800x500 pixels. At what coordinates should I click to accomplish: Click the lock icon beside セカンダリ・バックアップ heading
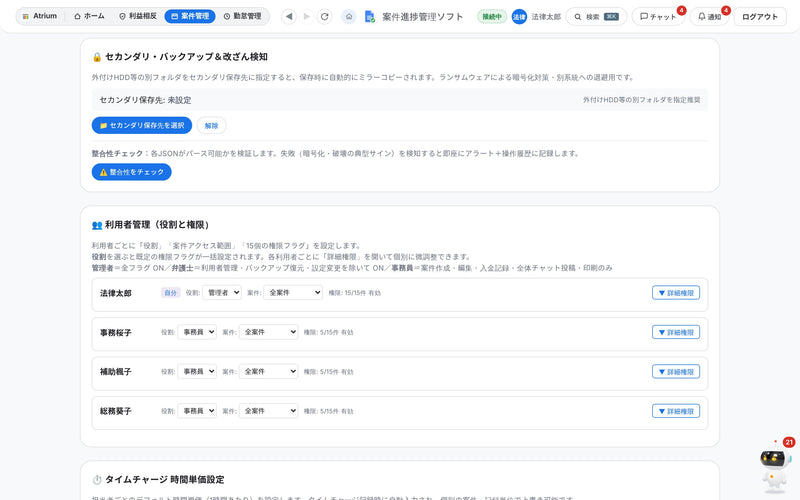pos(97,57)
